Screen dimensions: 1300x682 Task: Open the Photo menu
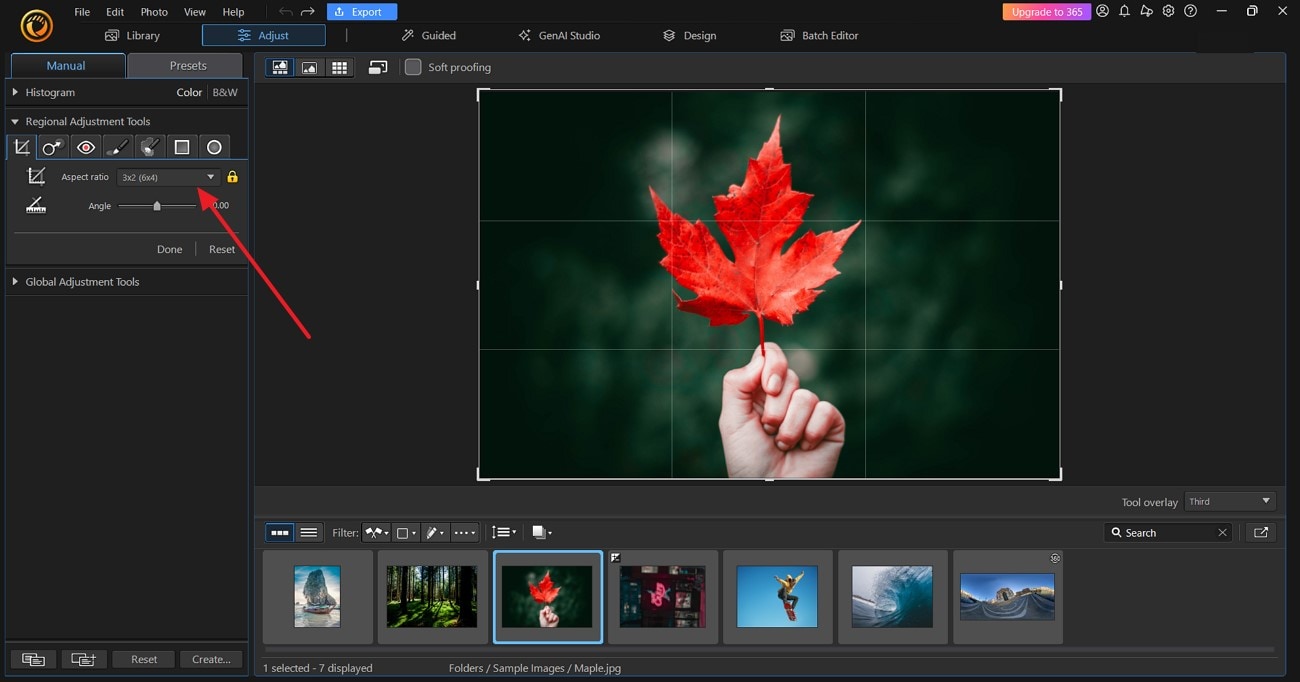point(154,12)
